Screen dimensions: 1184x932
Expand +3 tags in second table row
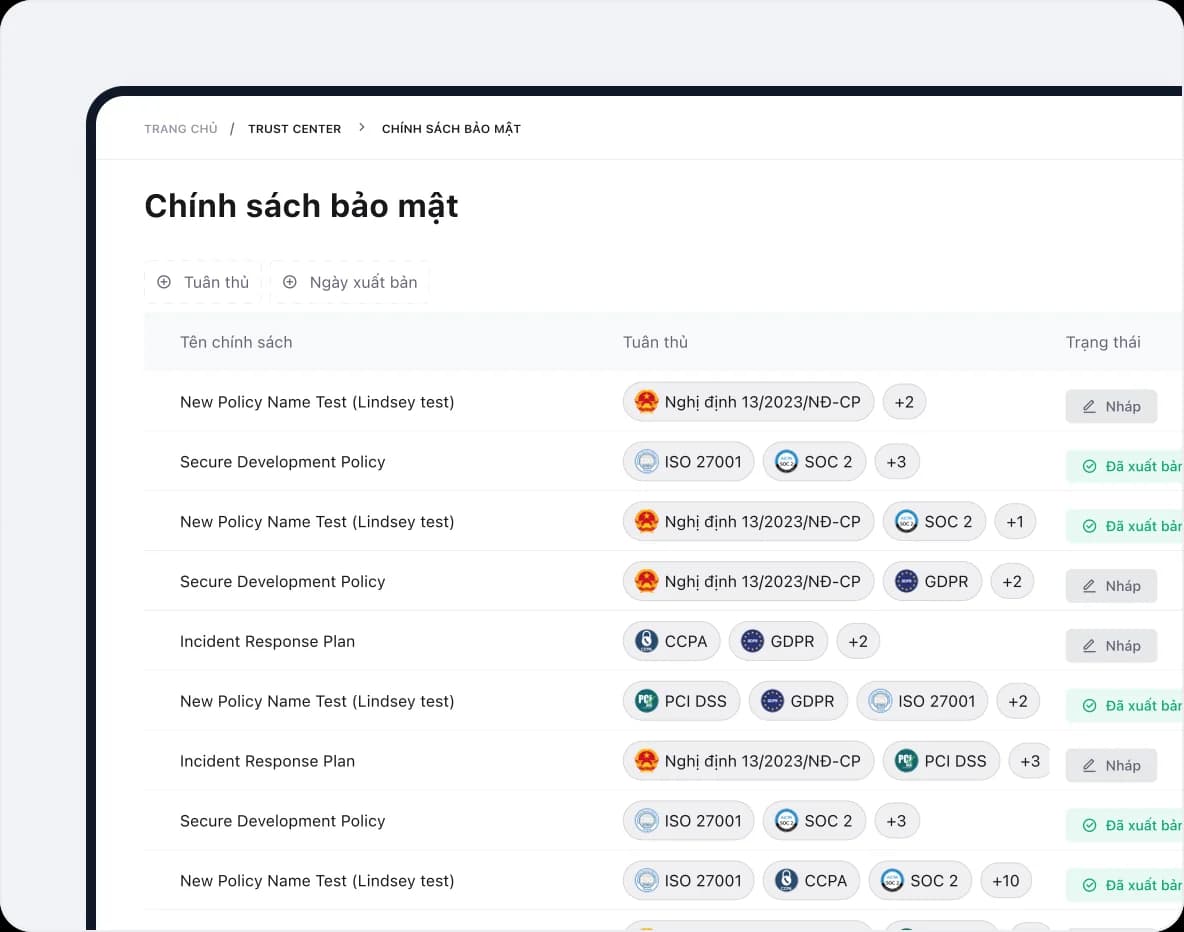coord(896,461)
